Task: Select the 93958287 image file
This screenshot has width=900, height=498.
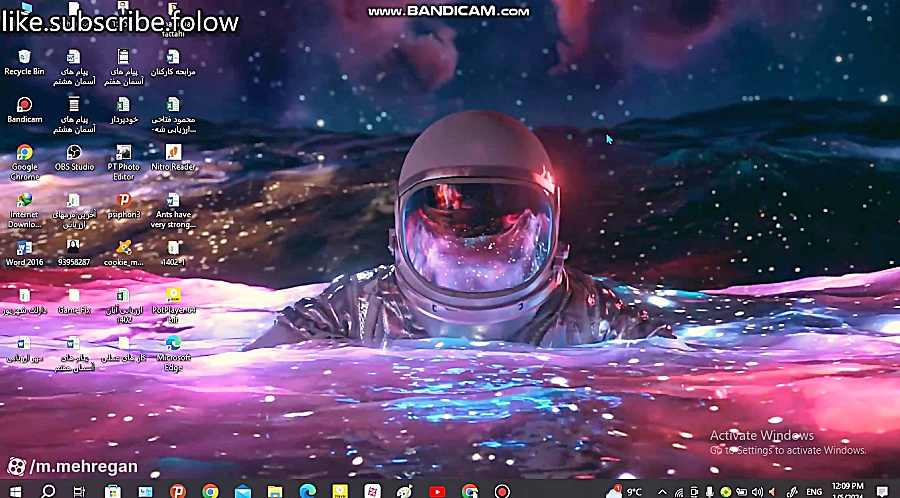Action: (x=74, y=254)
